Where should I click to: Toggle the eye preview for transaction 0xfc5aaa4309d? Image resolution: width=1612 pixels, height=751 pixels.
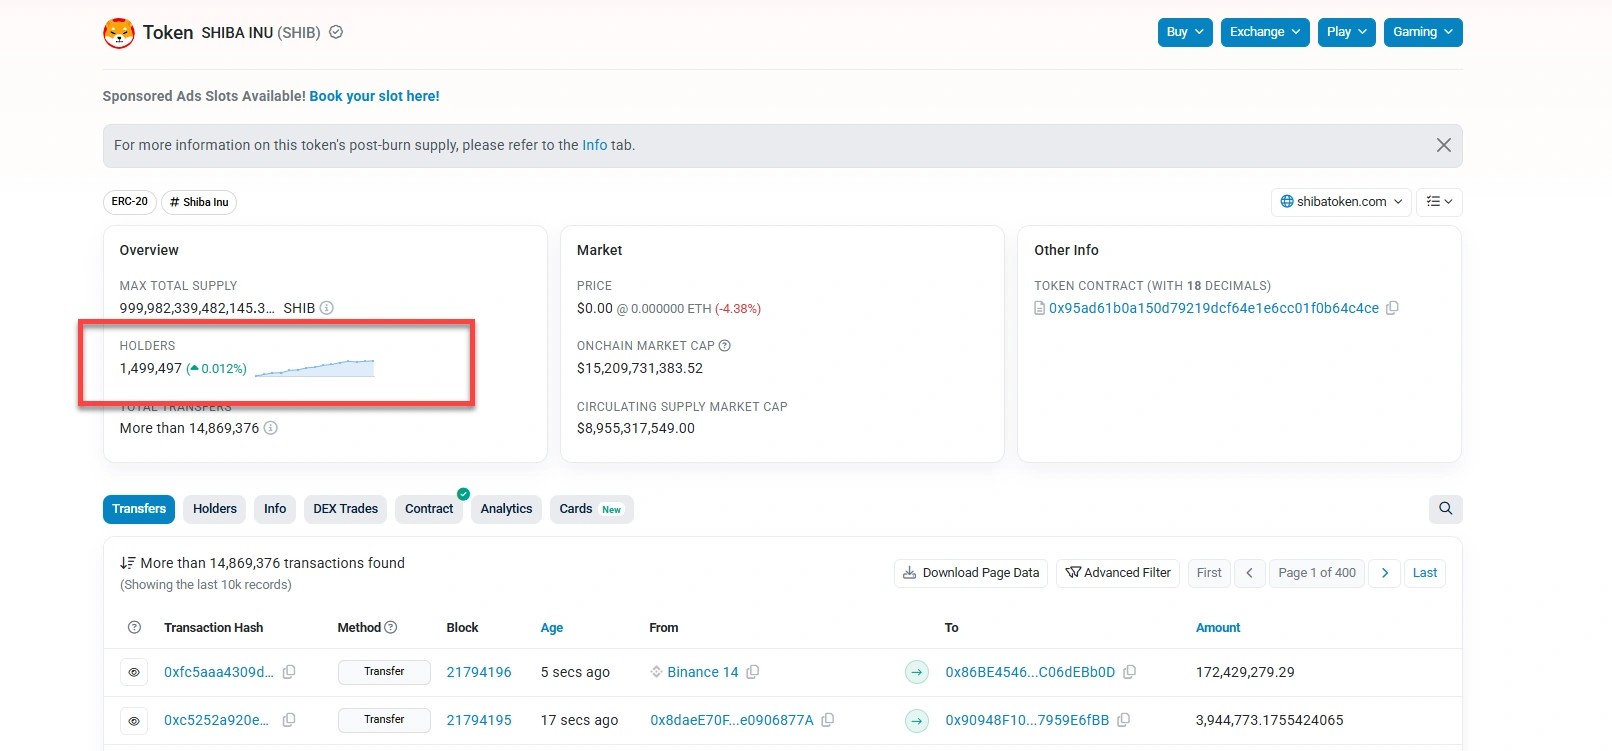coord(134,672)
